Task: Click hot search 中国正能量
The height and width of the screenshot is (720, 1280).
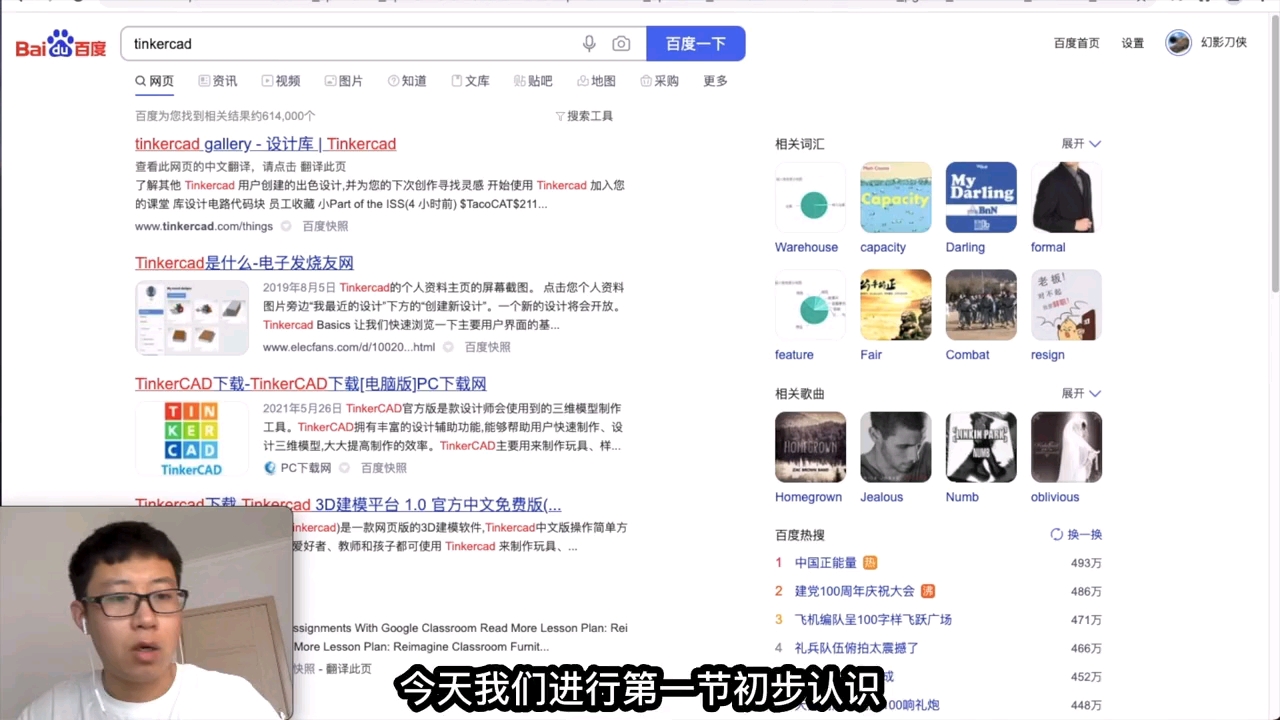Action: point(826,563)
